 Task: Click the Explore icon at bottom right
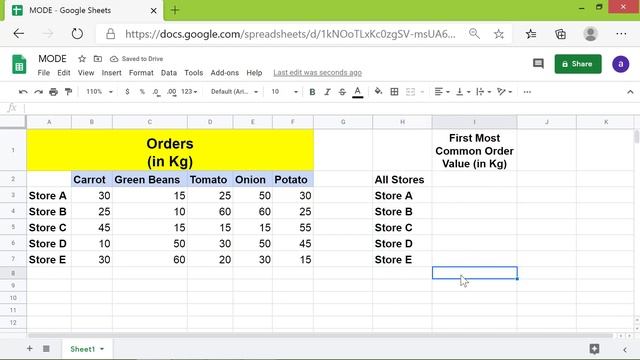coord(594,349)
